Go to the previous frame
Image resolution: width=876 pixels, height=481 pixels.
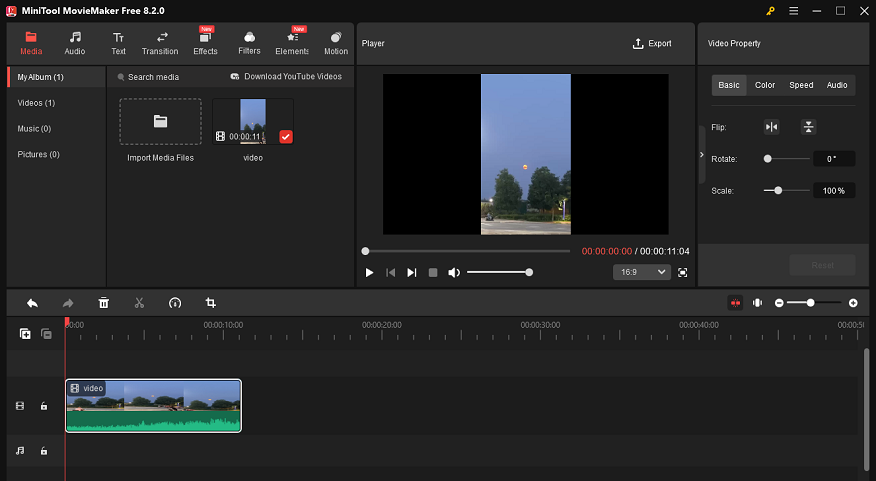391,273
